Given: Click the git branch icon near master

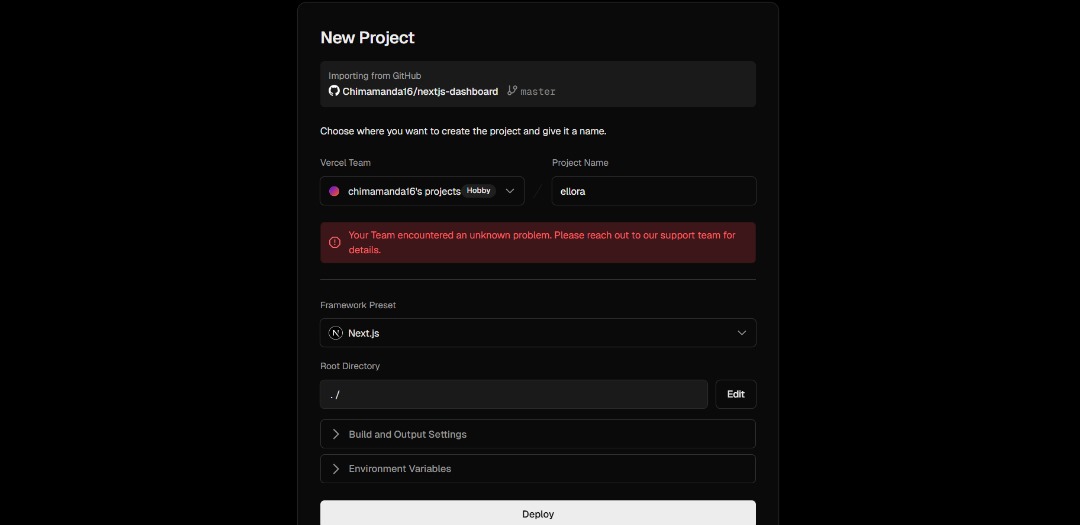Looking at the screenshot, I should point(512,90).
